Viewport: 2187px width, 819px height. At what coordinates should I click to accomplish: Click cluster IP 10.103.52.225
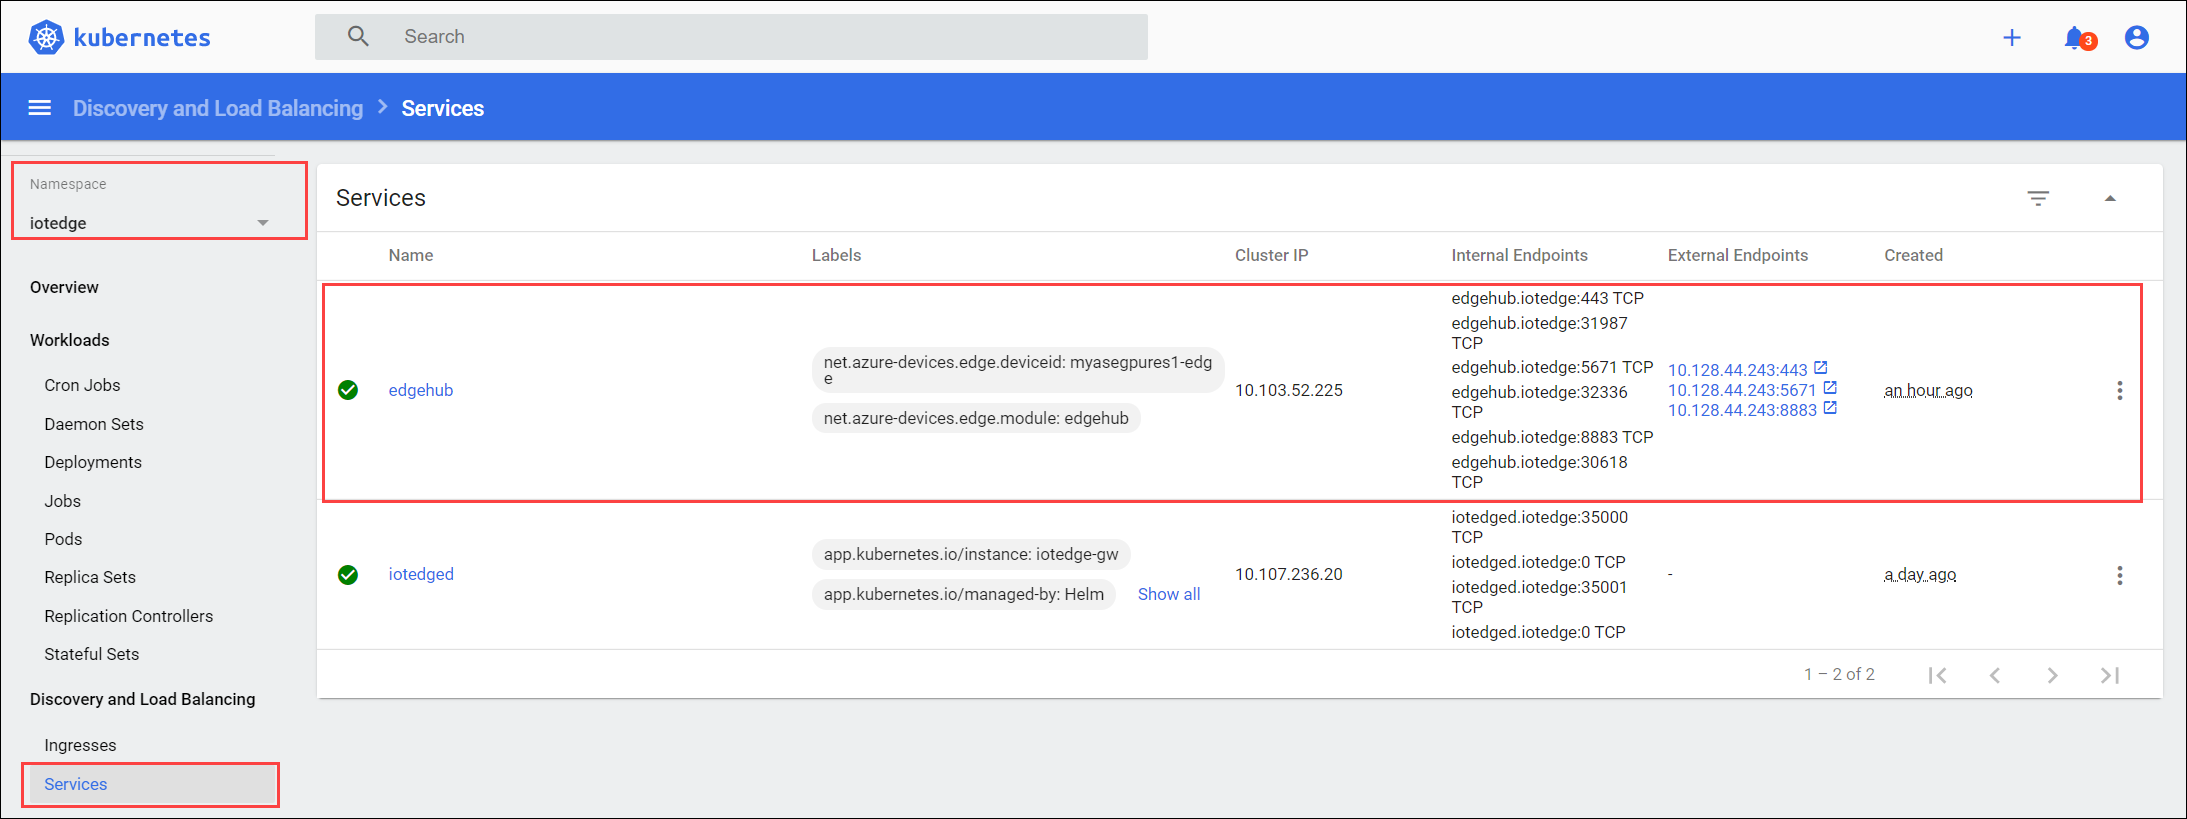tap(1289, 390)
